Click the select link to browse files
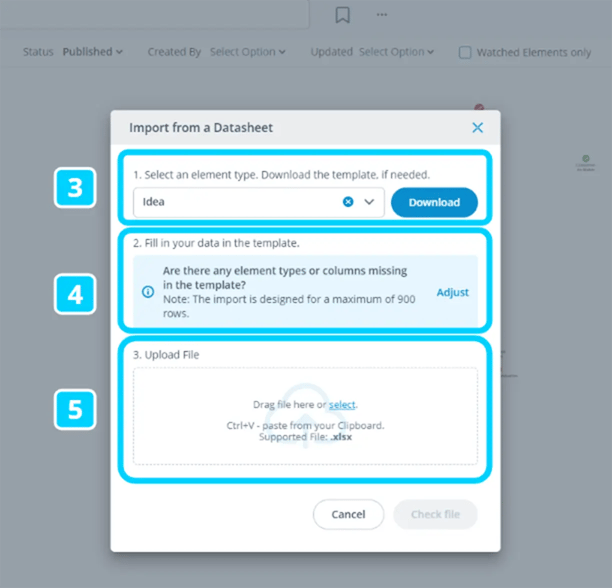 [x=342, y=404]
